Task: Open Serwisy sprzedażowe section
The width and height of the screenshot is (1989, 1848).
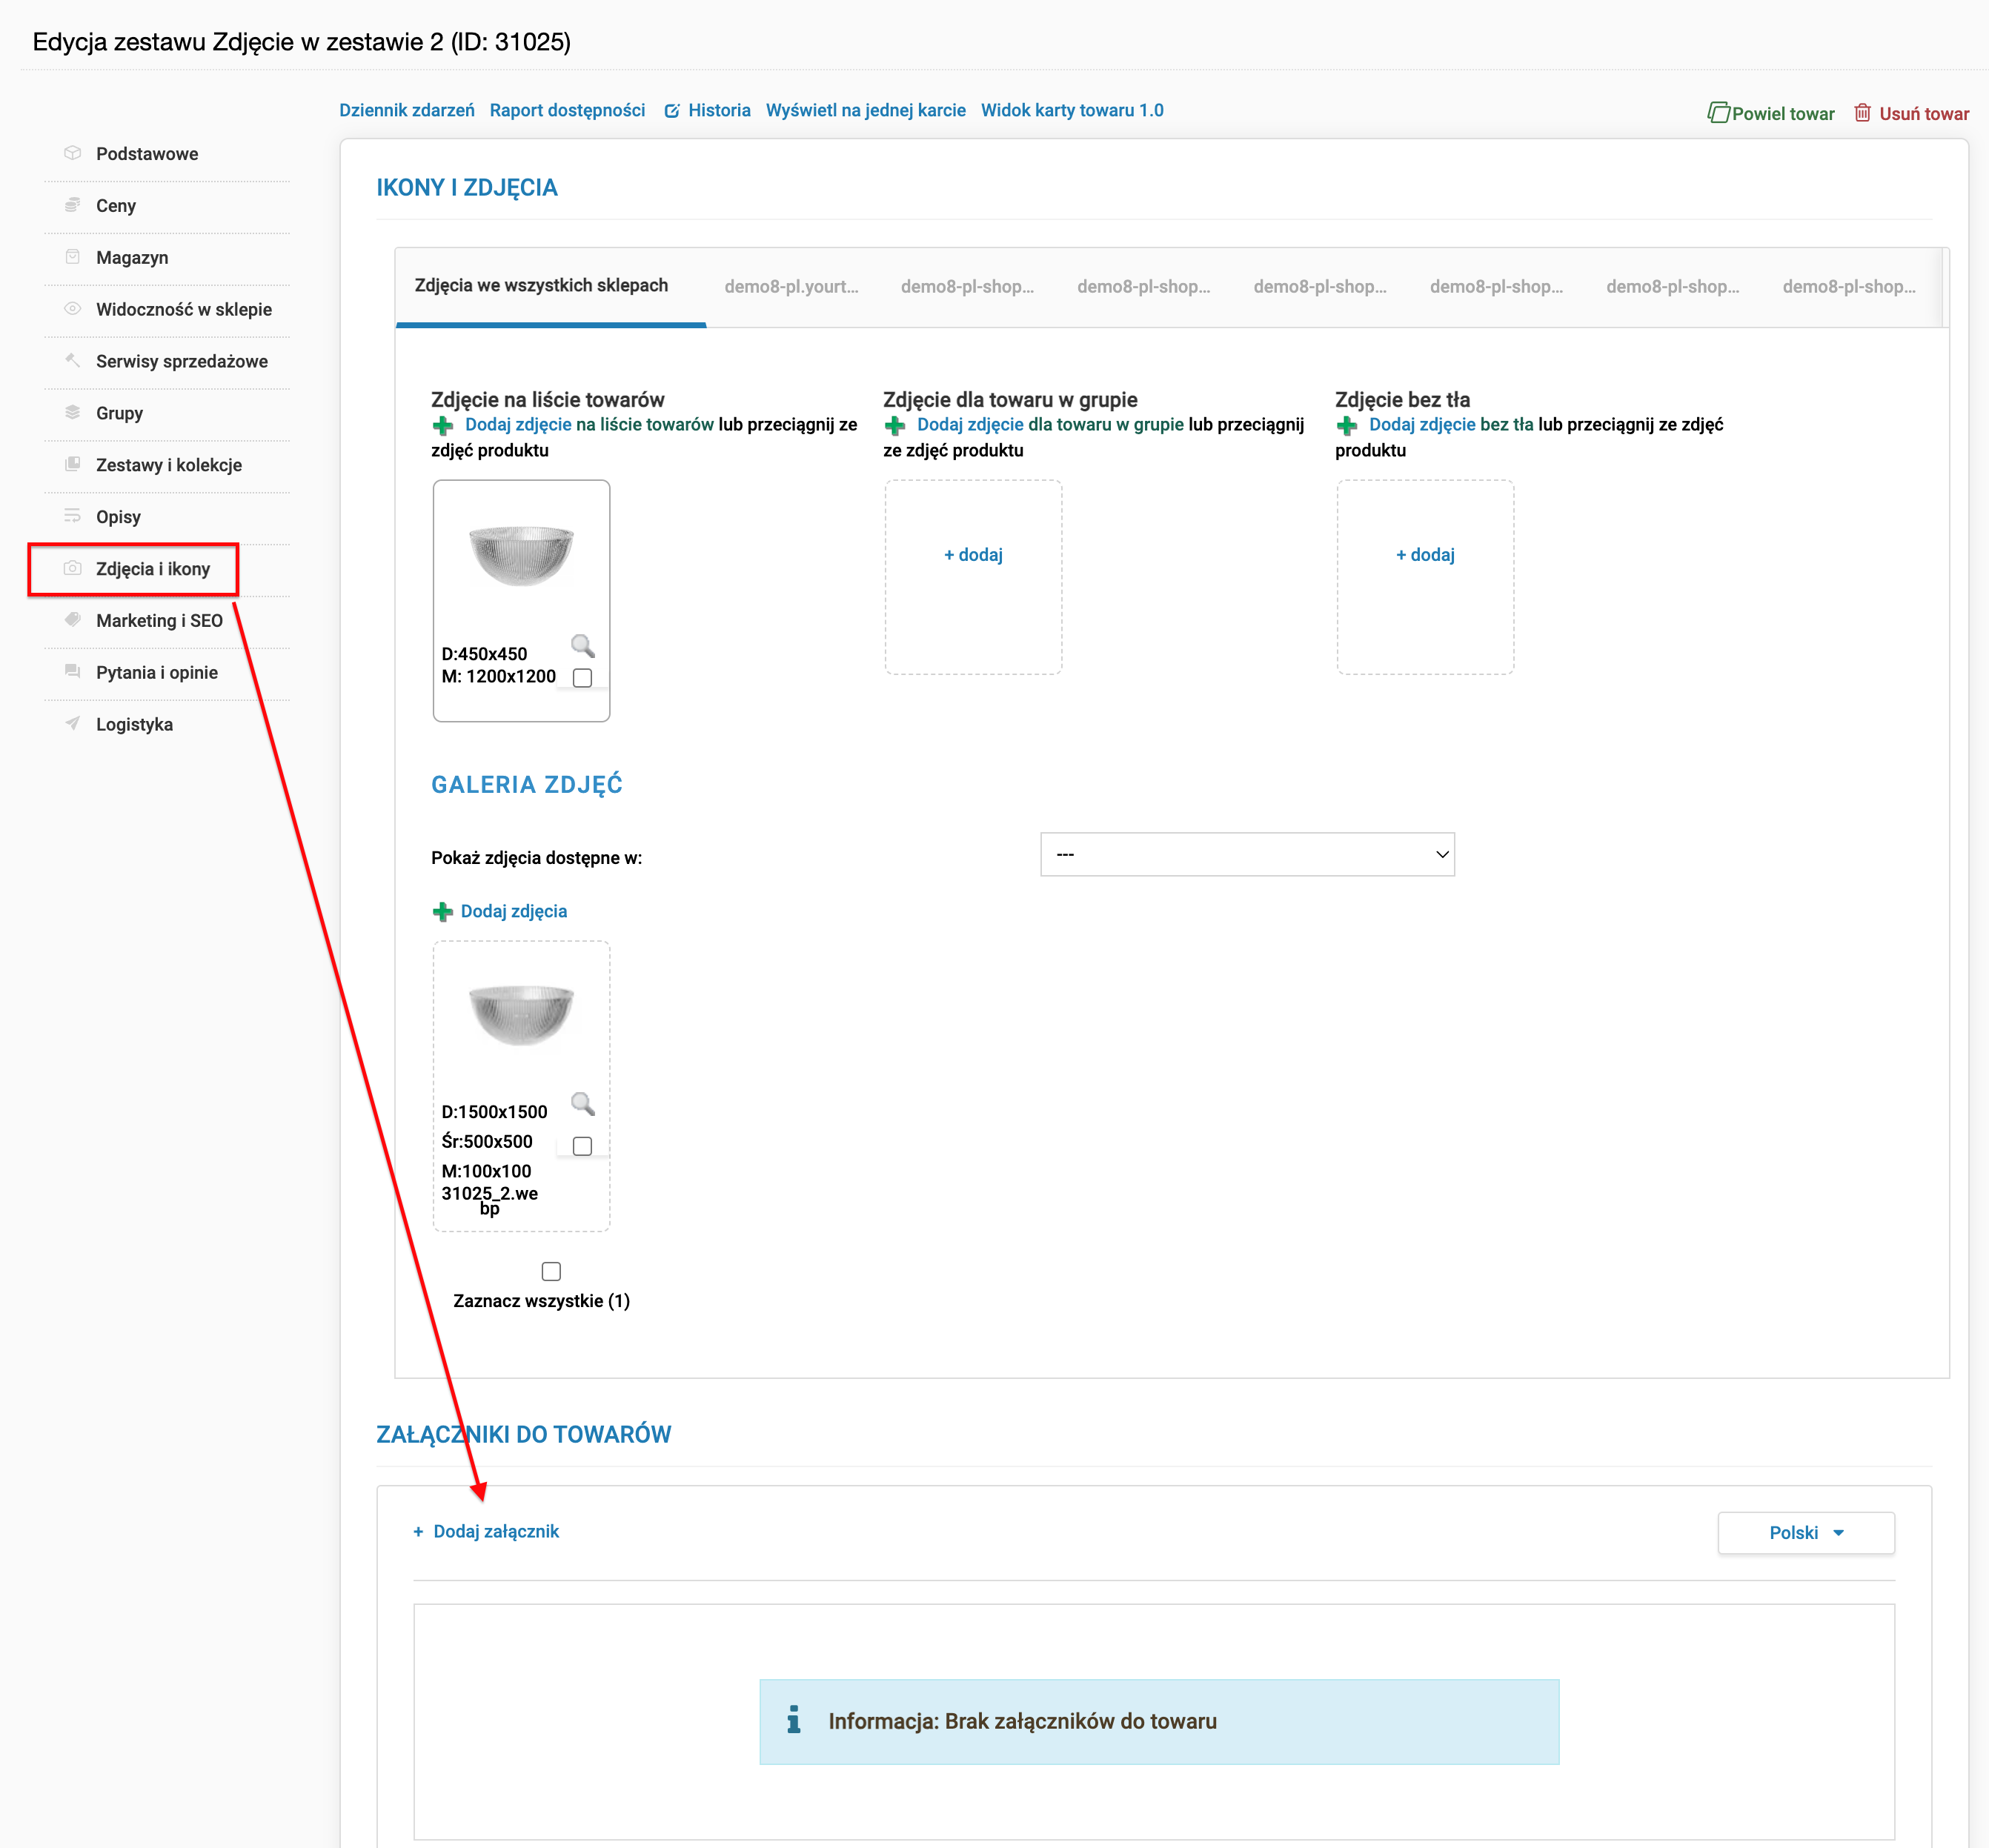Action: pos(182,362)
